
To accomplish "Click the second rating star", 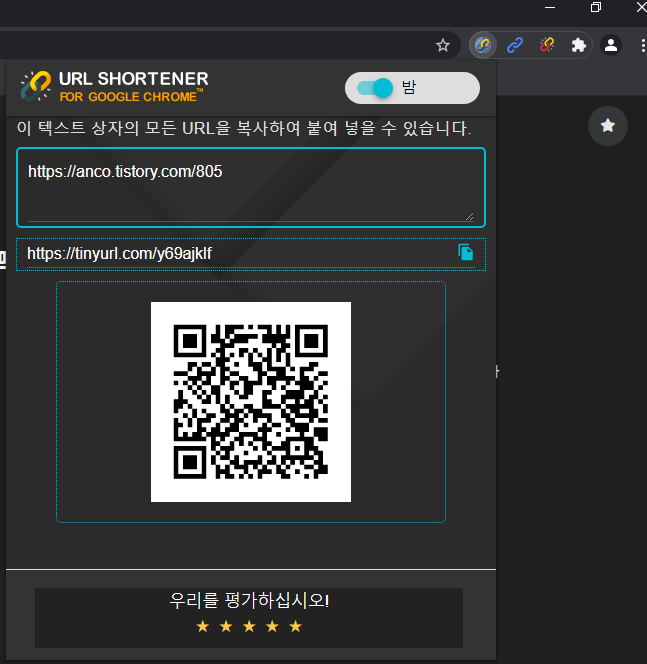I will [226, 626].
